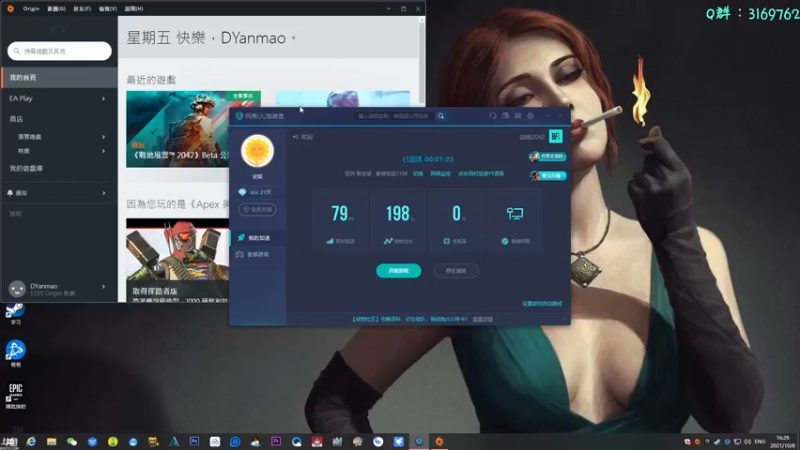The width and height of the screenshot is (800, 450).
Task: Open Apex Legends 取得探路者版 card
Action: point(177,260)
